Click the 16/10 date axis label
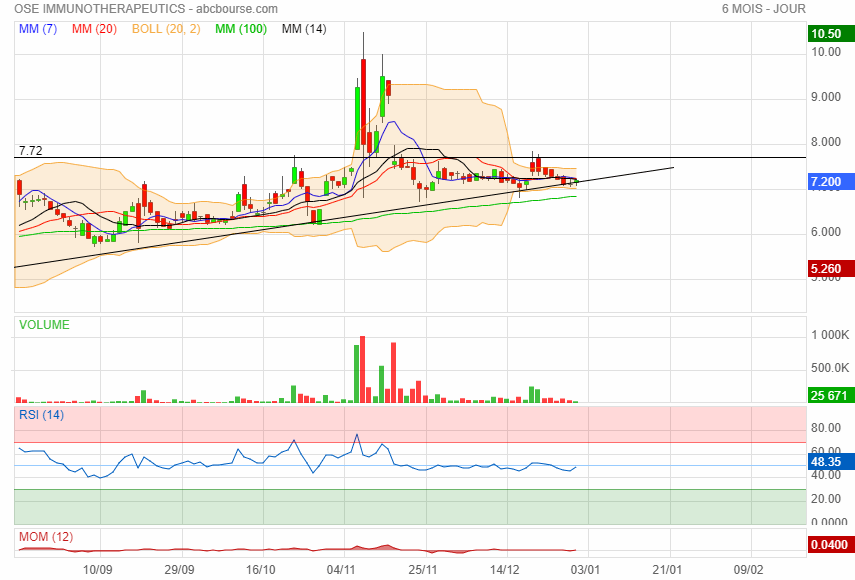Viewport: 855px width, 580px height. pyautogui.click(x=261, y=570)
